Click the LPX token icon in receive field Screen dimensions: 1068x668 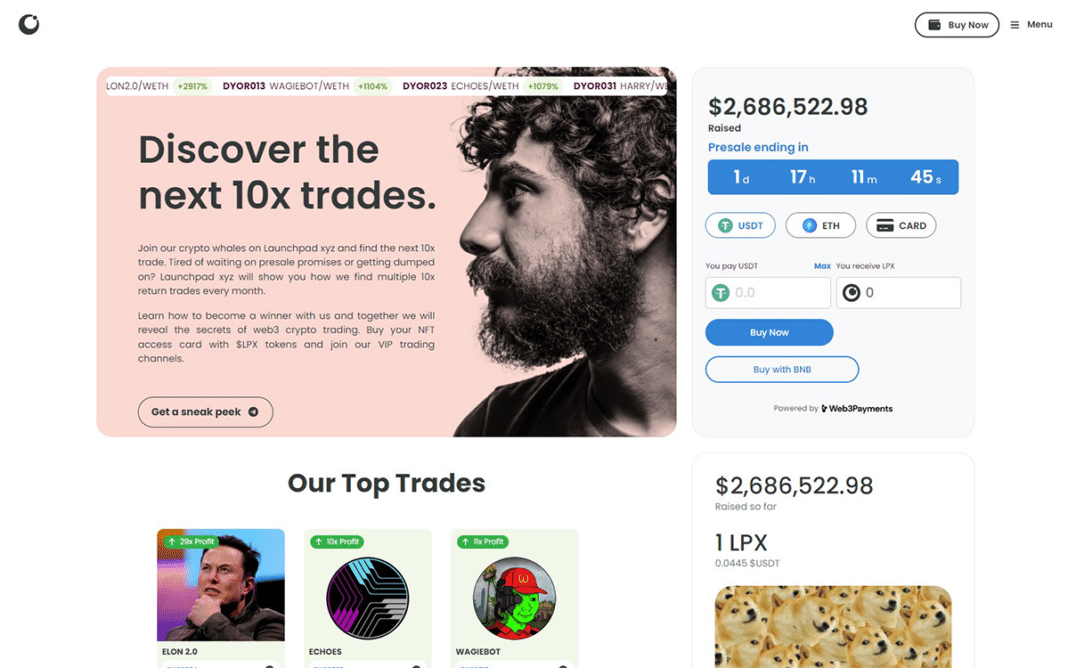851,293
